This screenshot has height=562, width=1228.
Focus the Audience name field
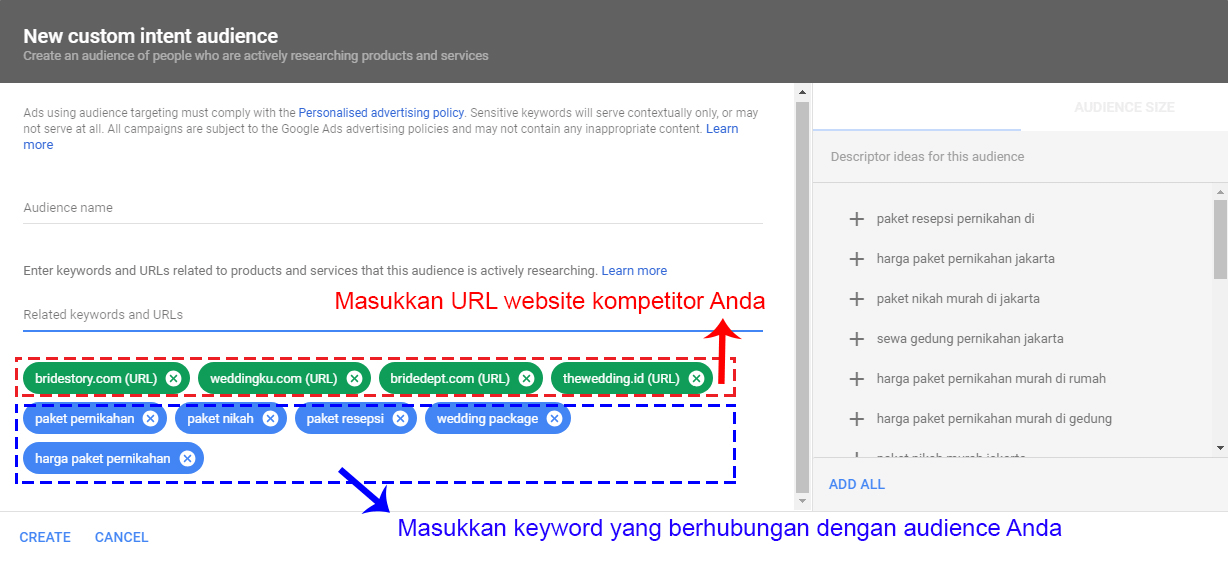point(393,208)
